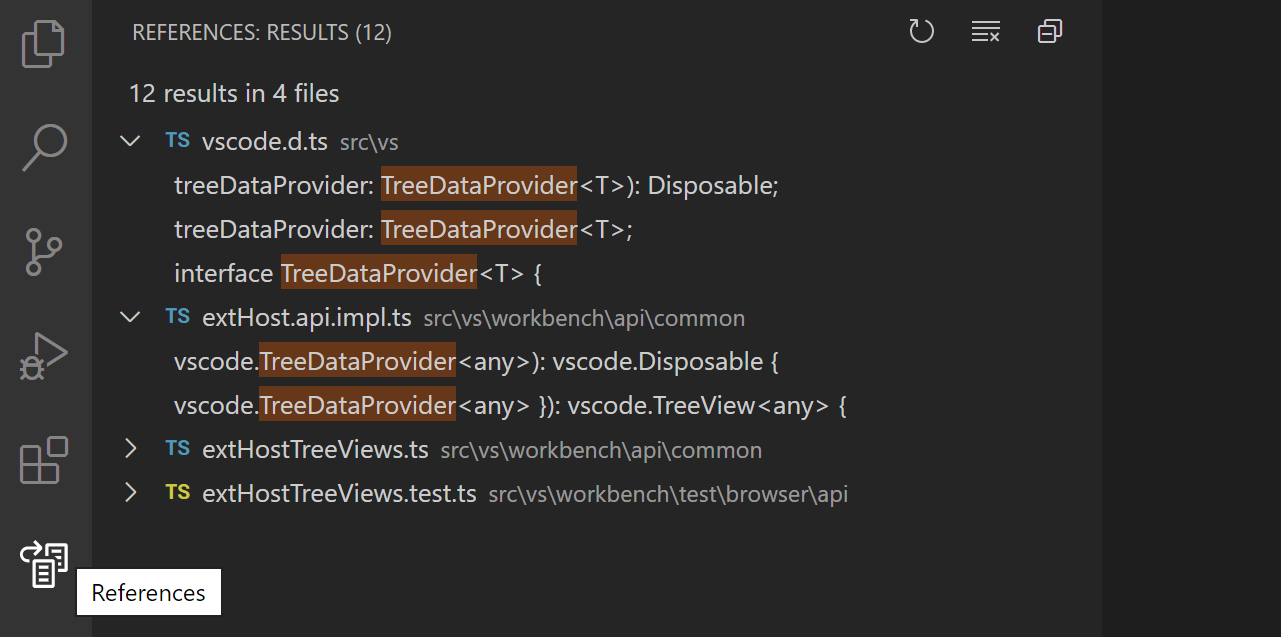Clear all reference results
This screenshot has width=1281, height=637.
(985, 31)
